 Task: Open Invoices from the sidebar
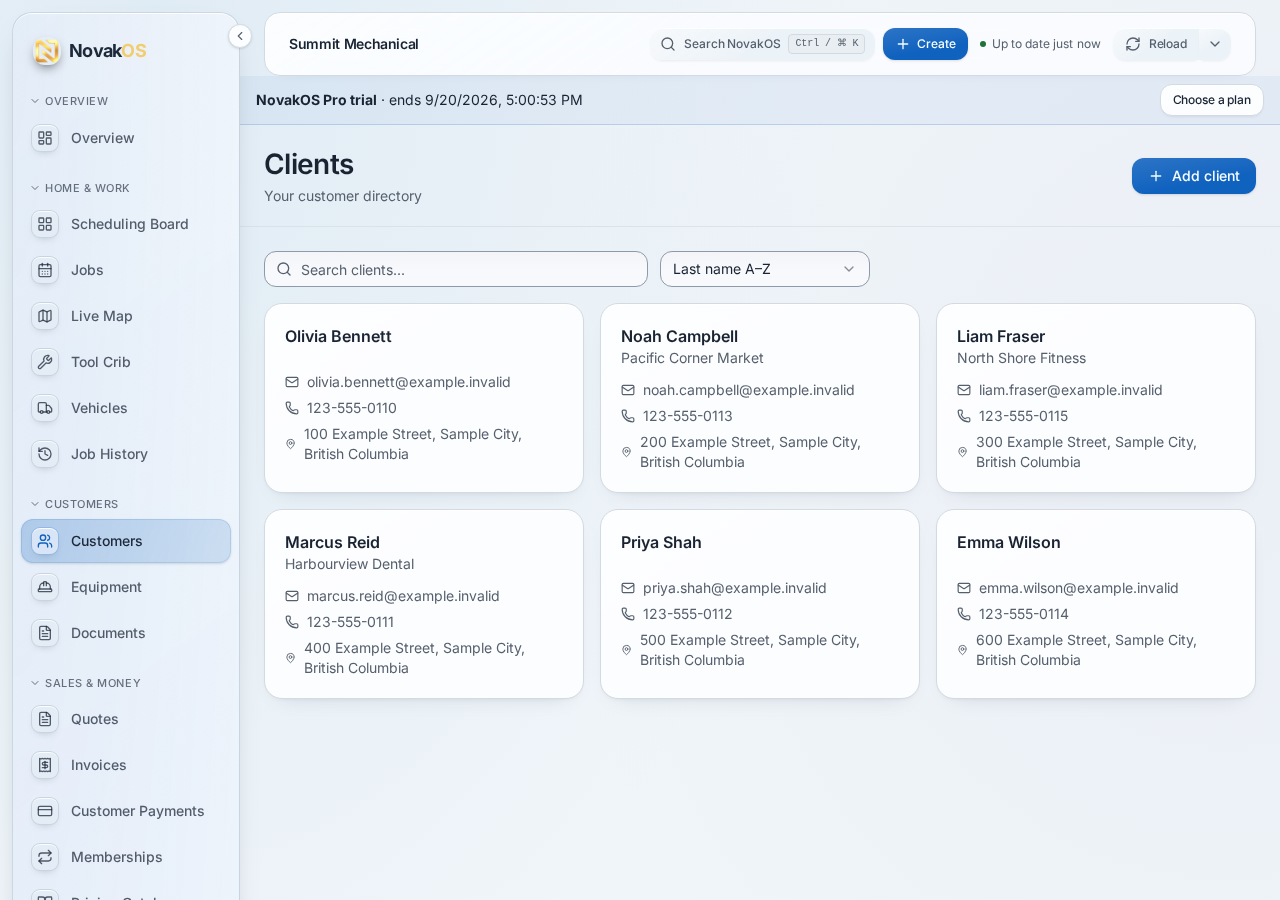[x=126, y=765]
